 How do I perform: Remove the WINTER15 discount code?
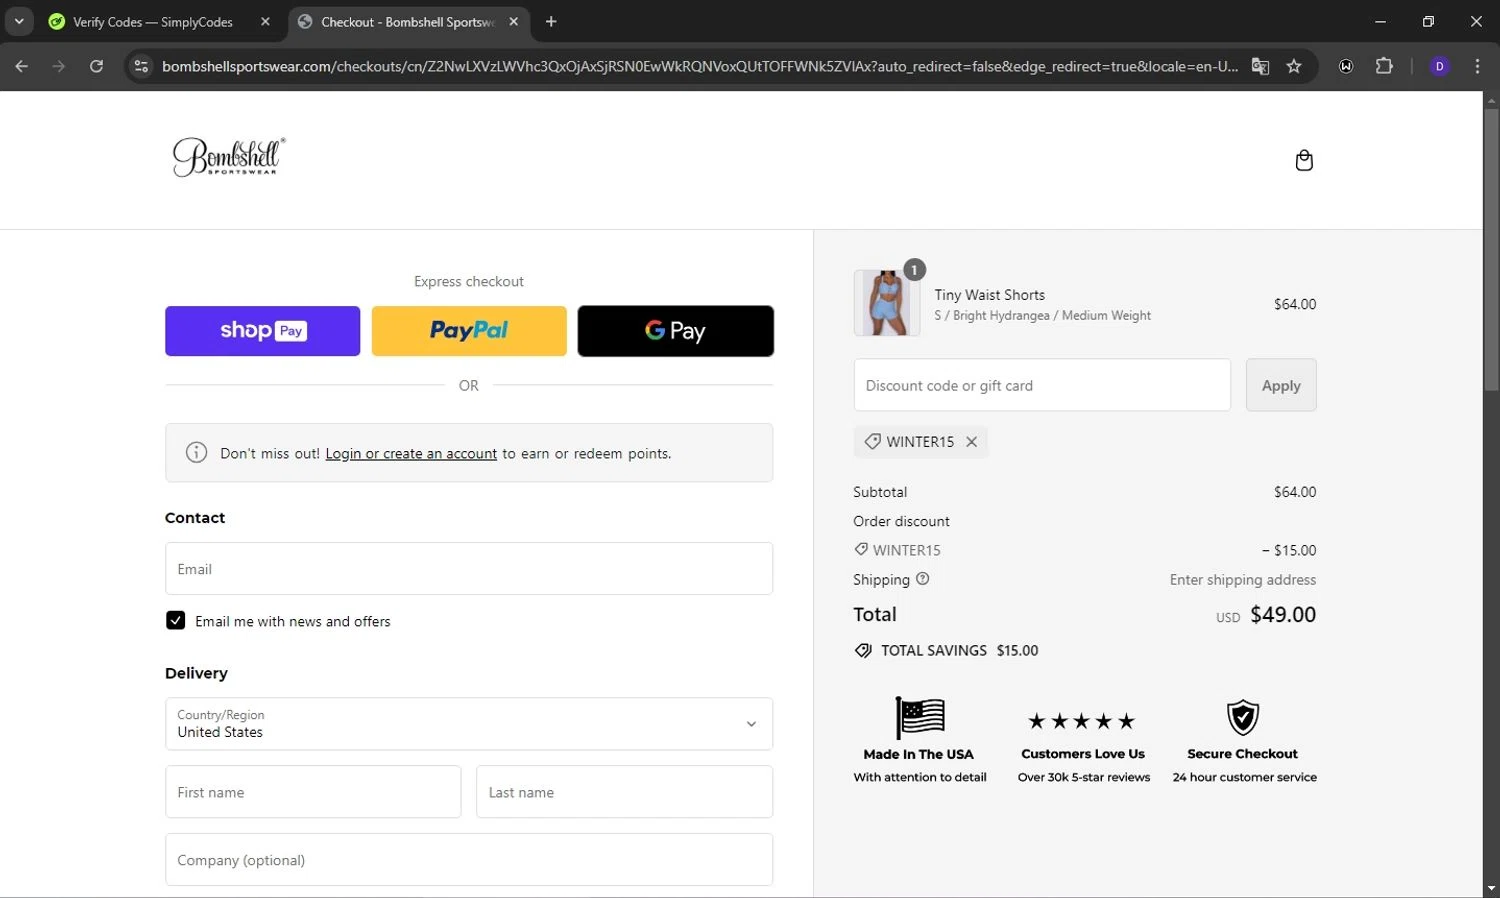tap(971, 442)
